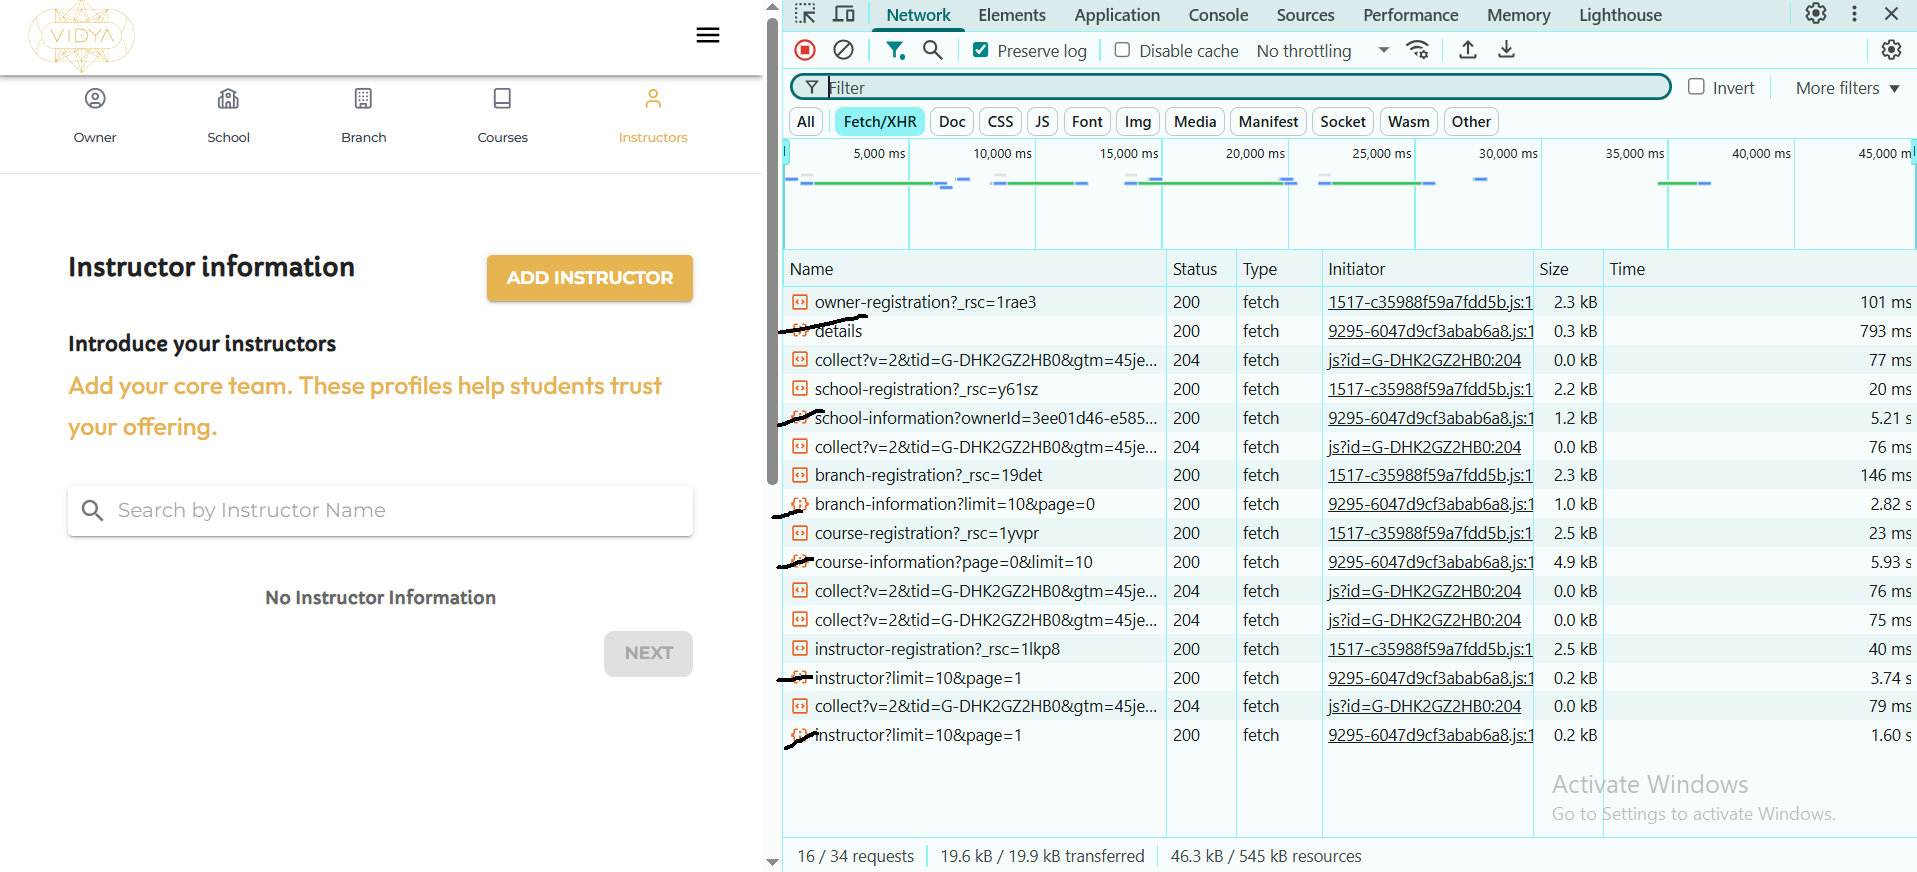
Task: Click the DevTools search magnifier icon
Action: click(932, 50)
